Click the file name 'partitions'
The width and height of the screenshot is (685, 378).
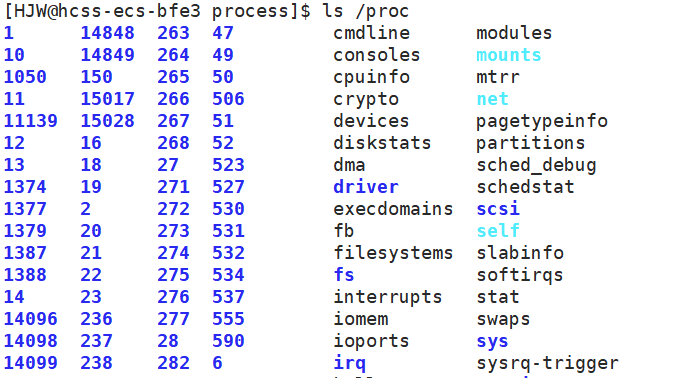(531, 143)
